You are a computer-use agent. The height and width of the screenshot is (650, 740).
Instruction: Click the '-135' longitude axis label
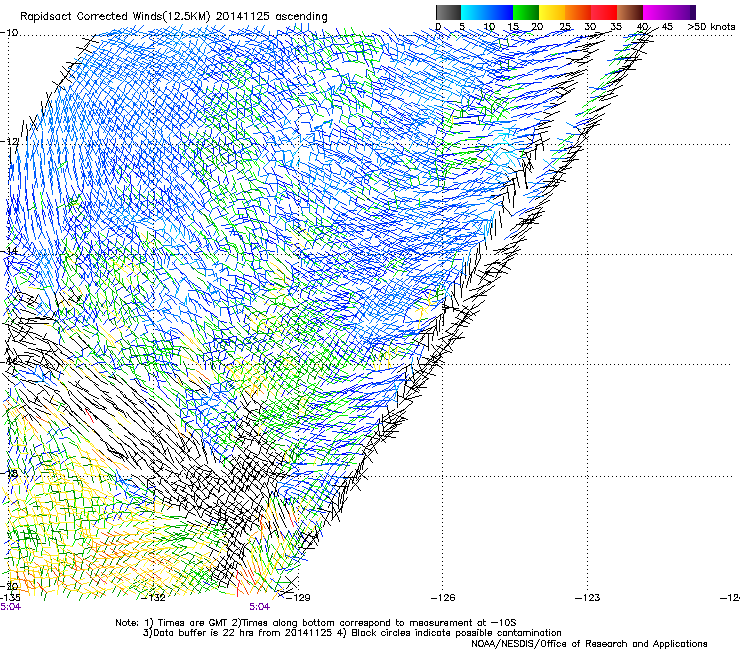tap(10, 598)
